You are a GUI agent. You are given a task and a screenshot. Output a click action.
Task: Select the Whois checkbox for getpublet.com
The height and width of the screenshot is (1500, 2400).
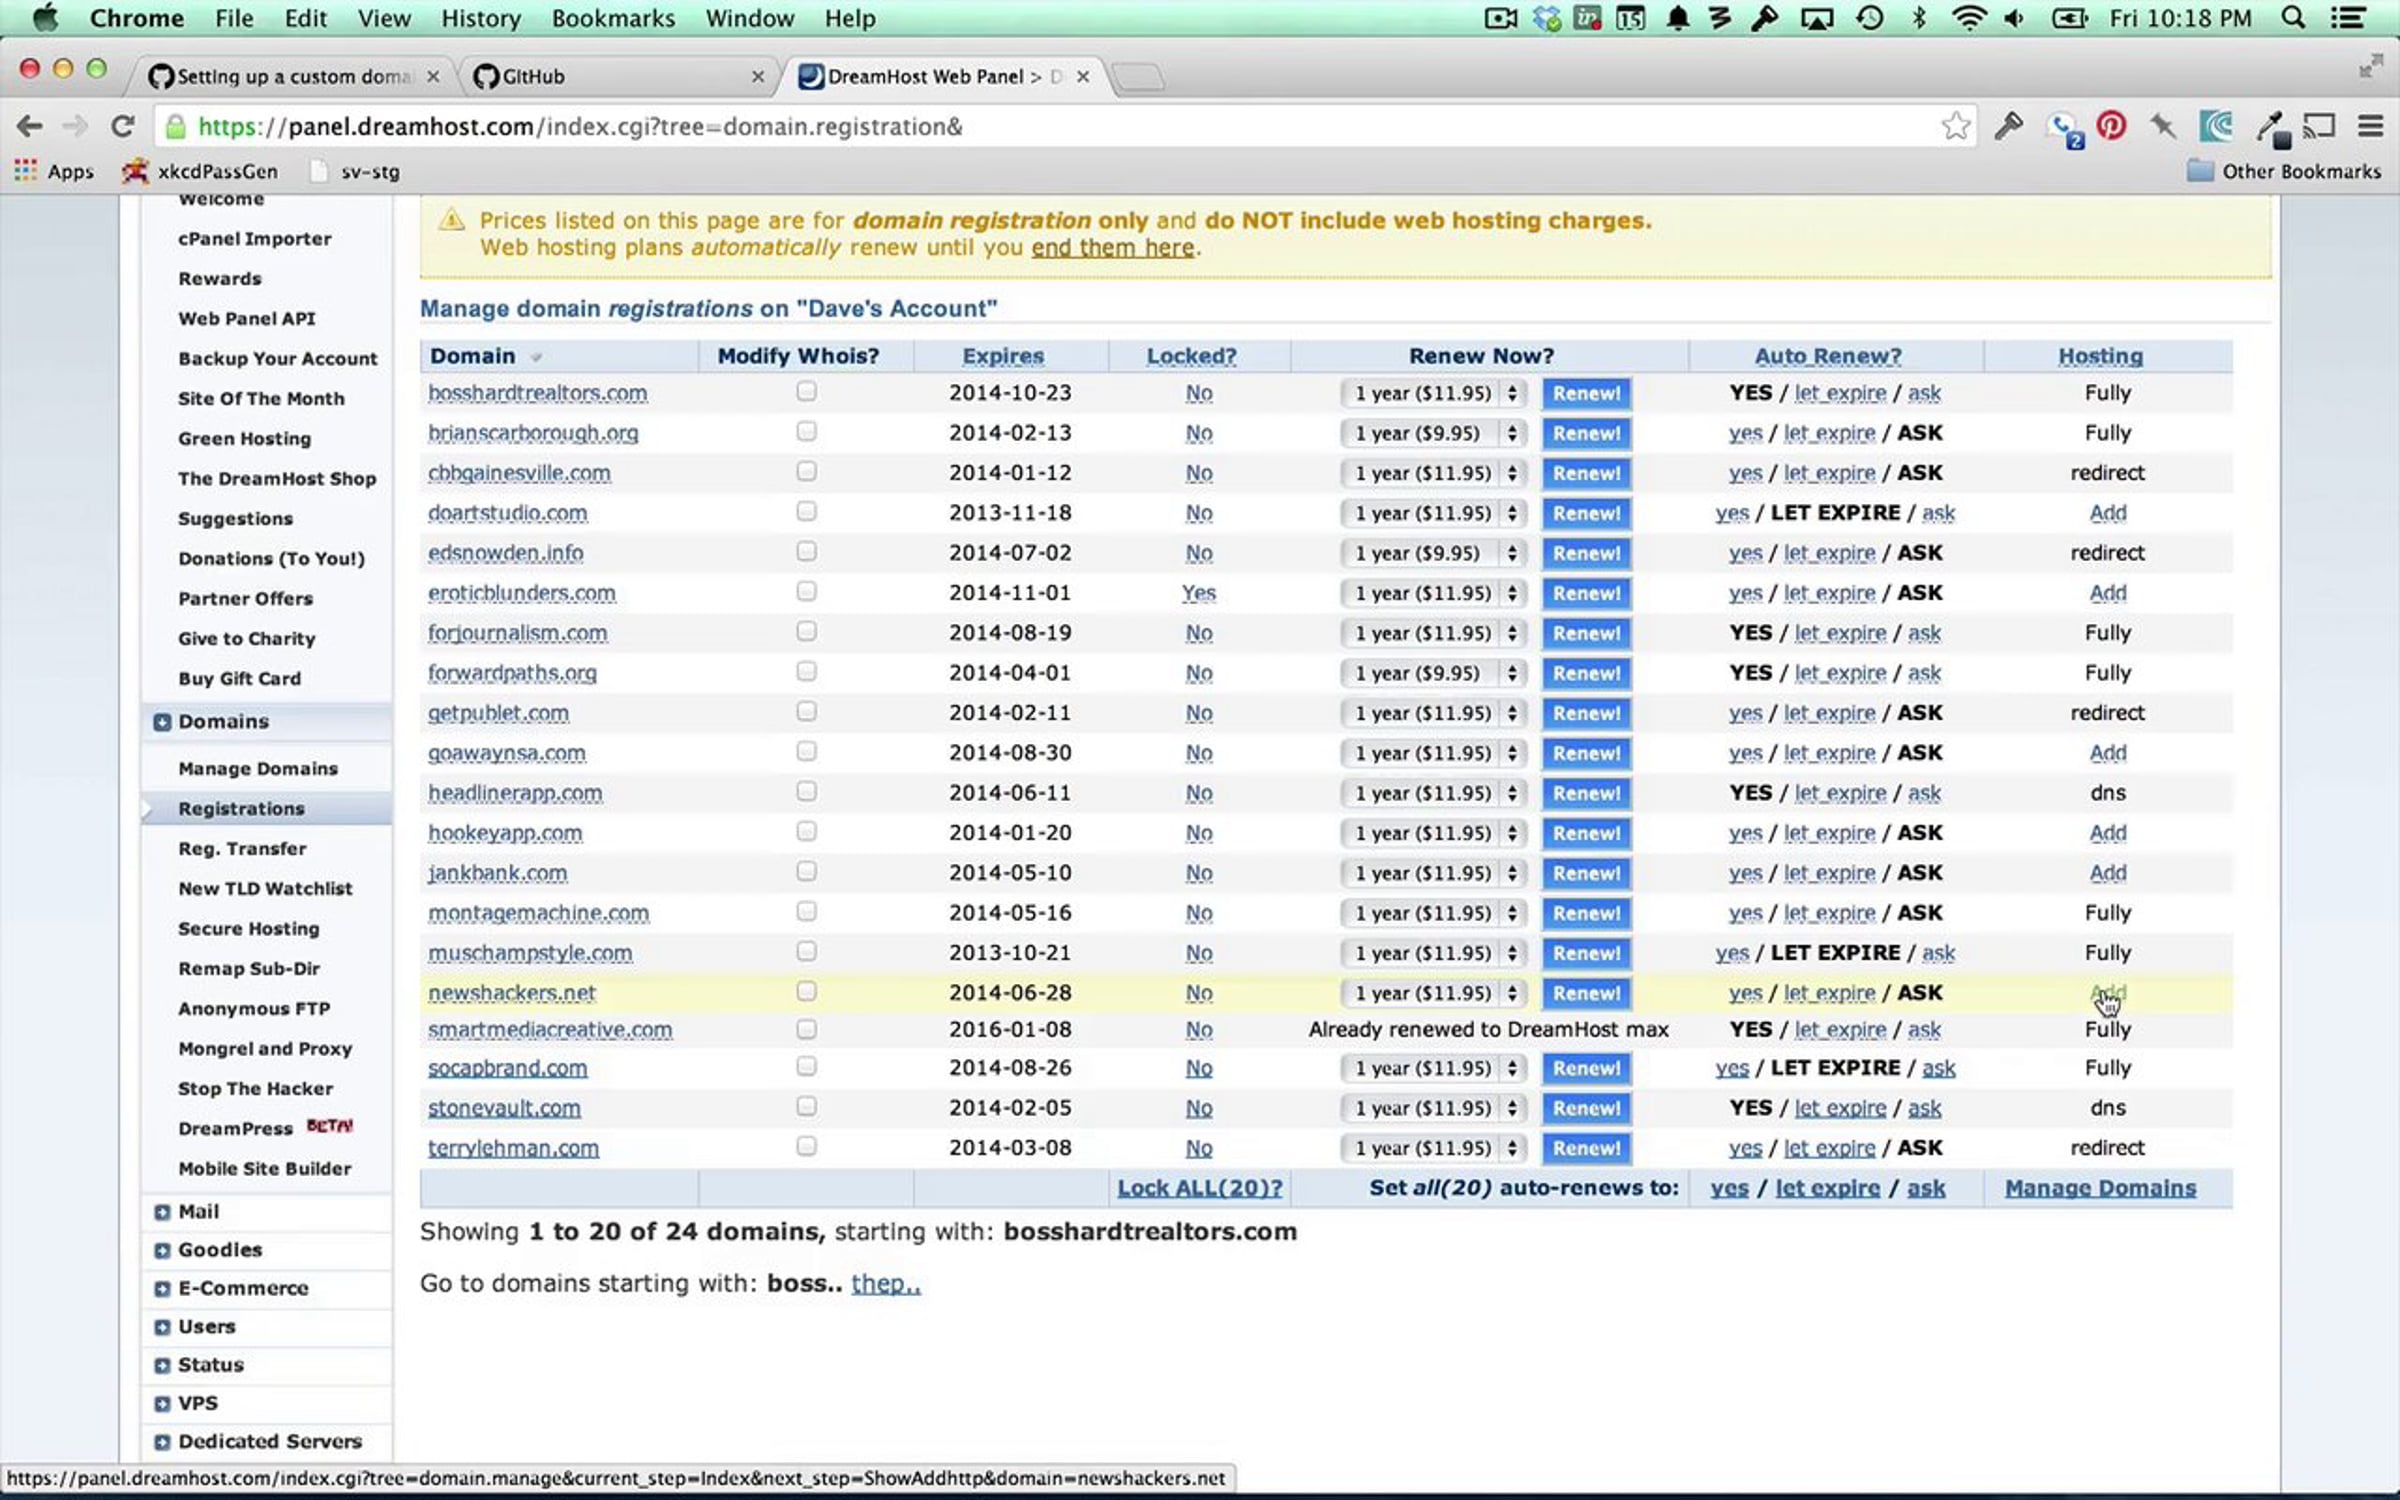tap(806, 712)
